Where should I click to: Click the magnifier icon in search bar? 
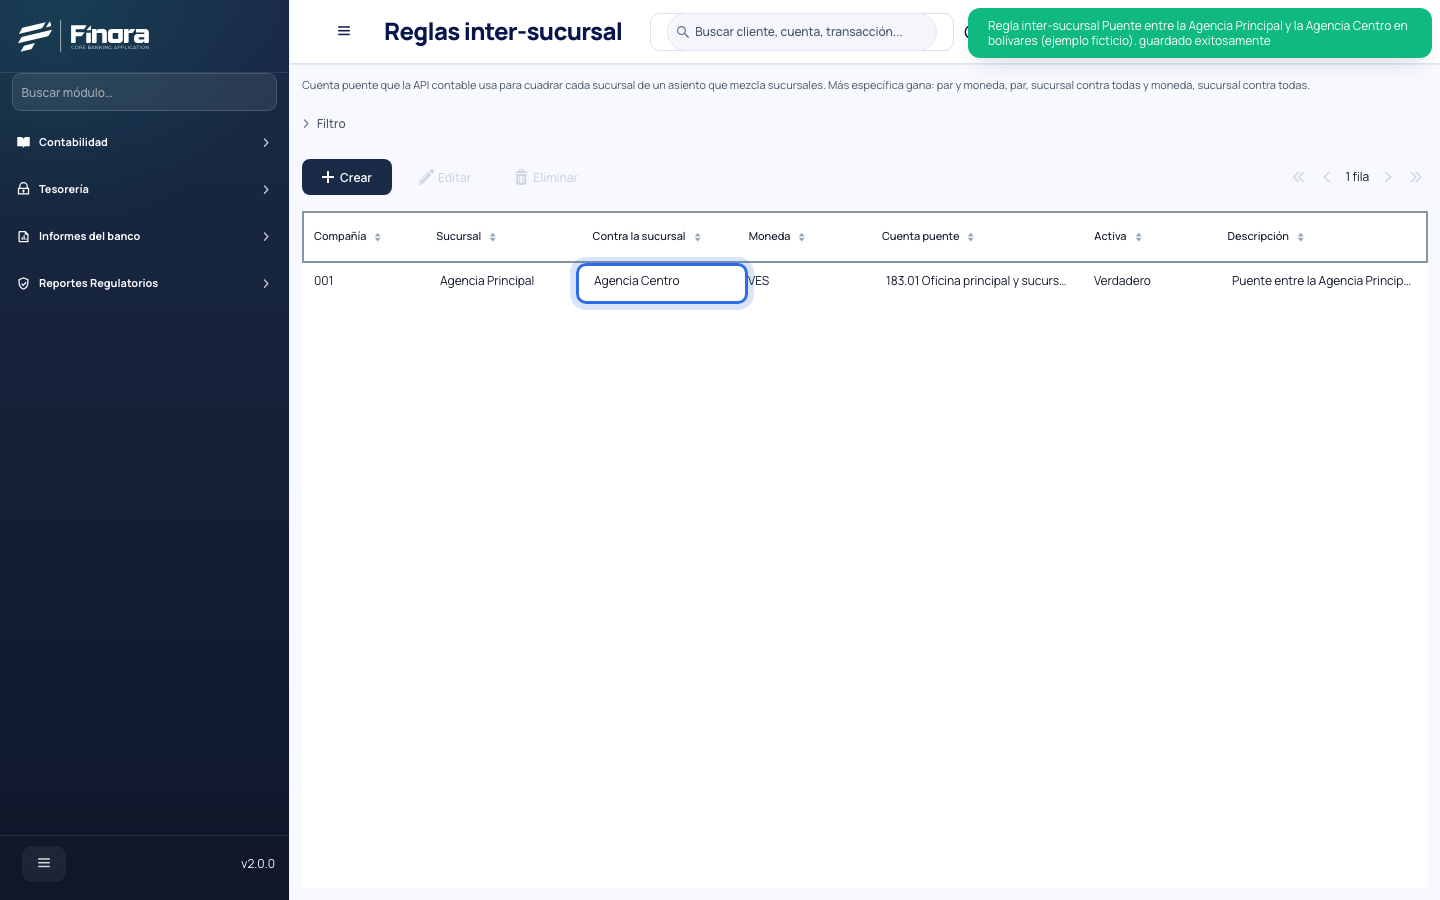coord(683,32)
